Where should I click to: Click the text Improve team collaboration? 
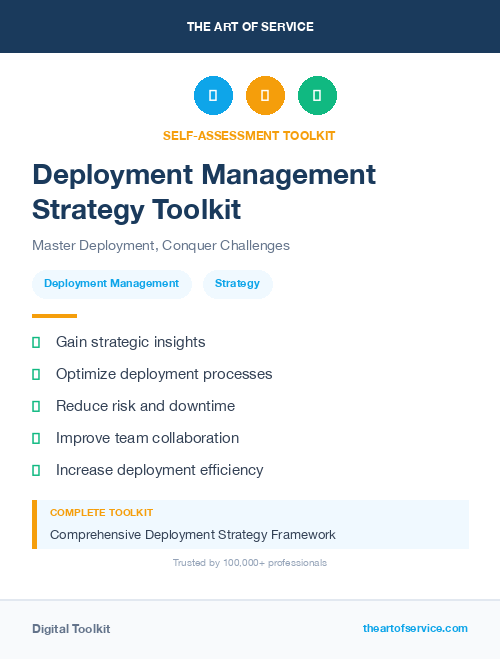[147, 438]
